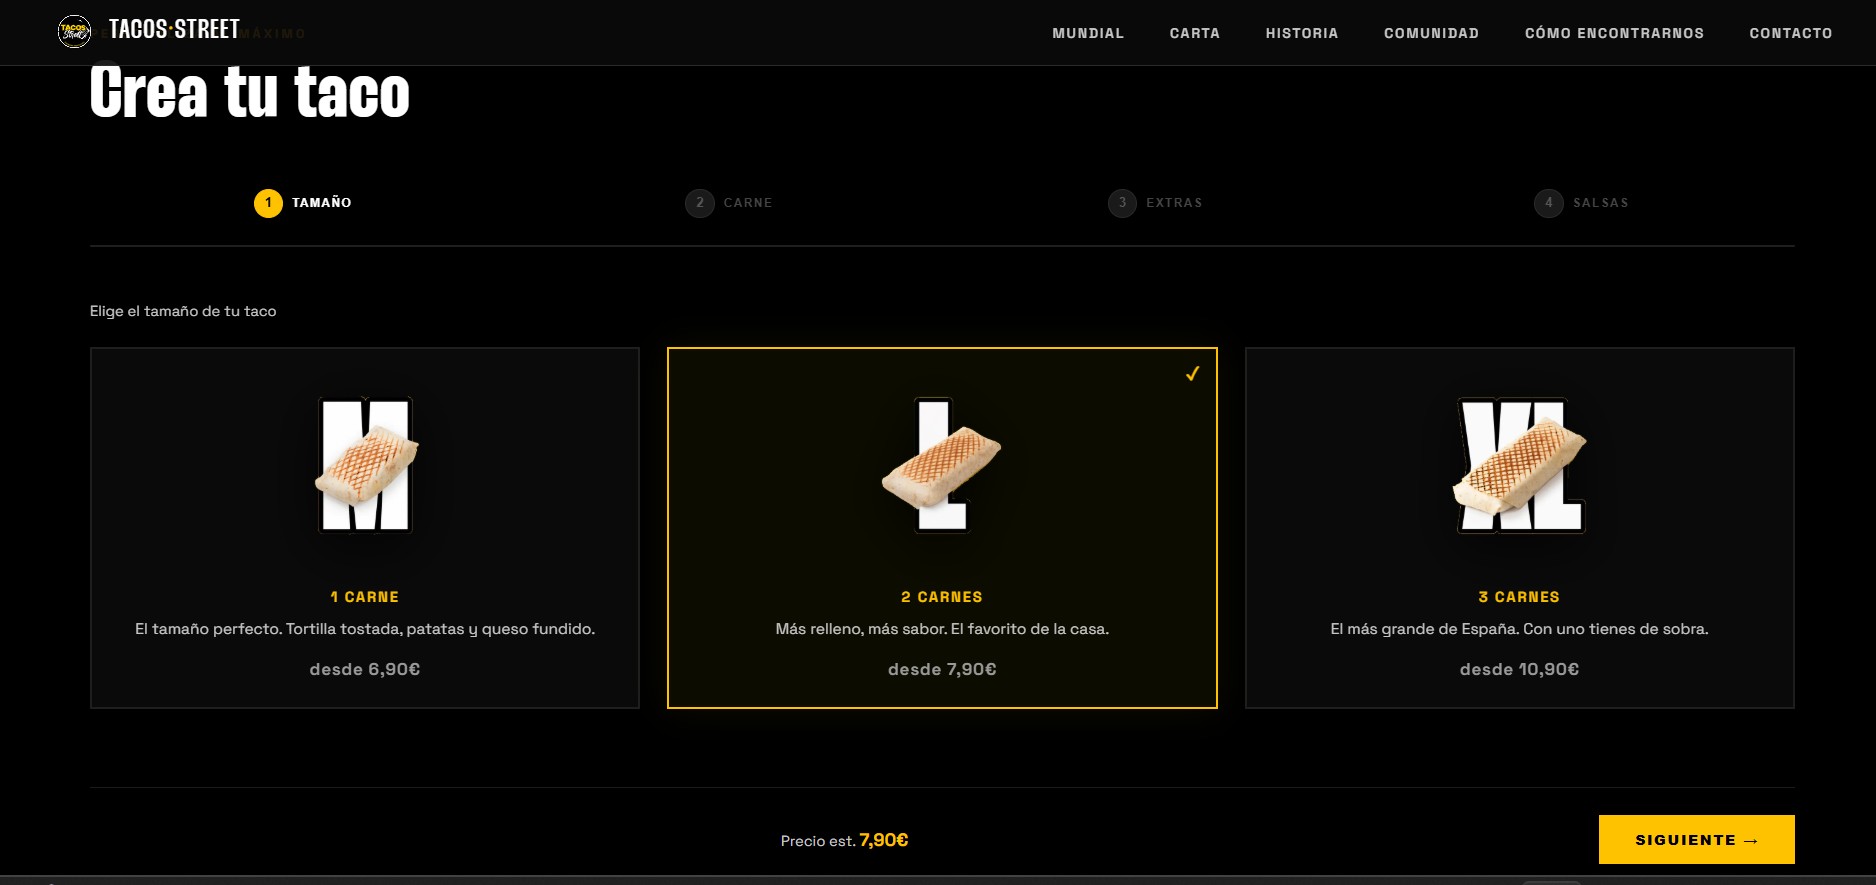The image size is (1876, 885).
Task: Click the checkmark on the selected L card
Action: click(1192, 373)
